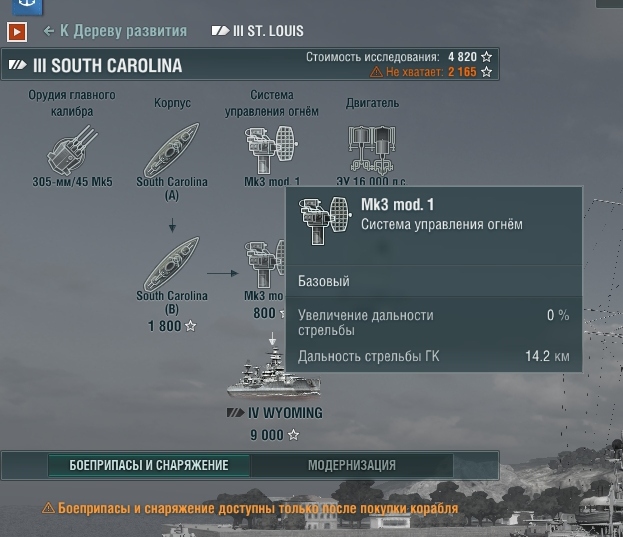This screenshot has width=623, height=537.
Task: Click the anchor emblem icon in the top corner
Action: [27, 6]
